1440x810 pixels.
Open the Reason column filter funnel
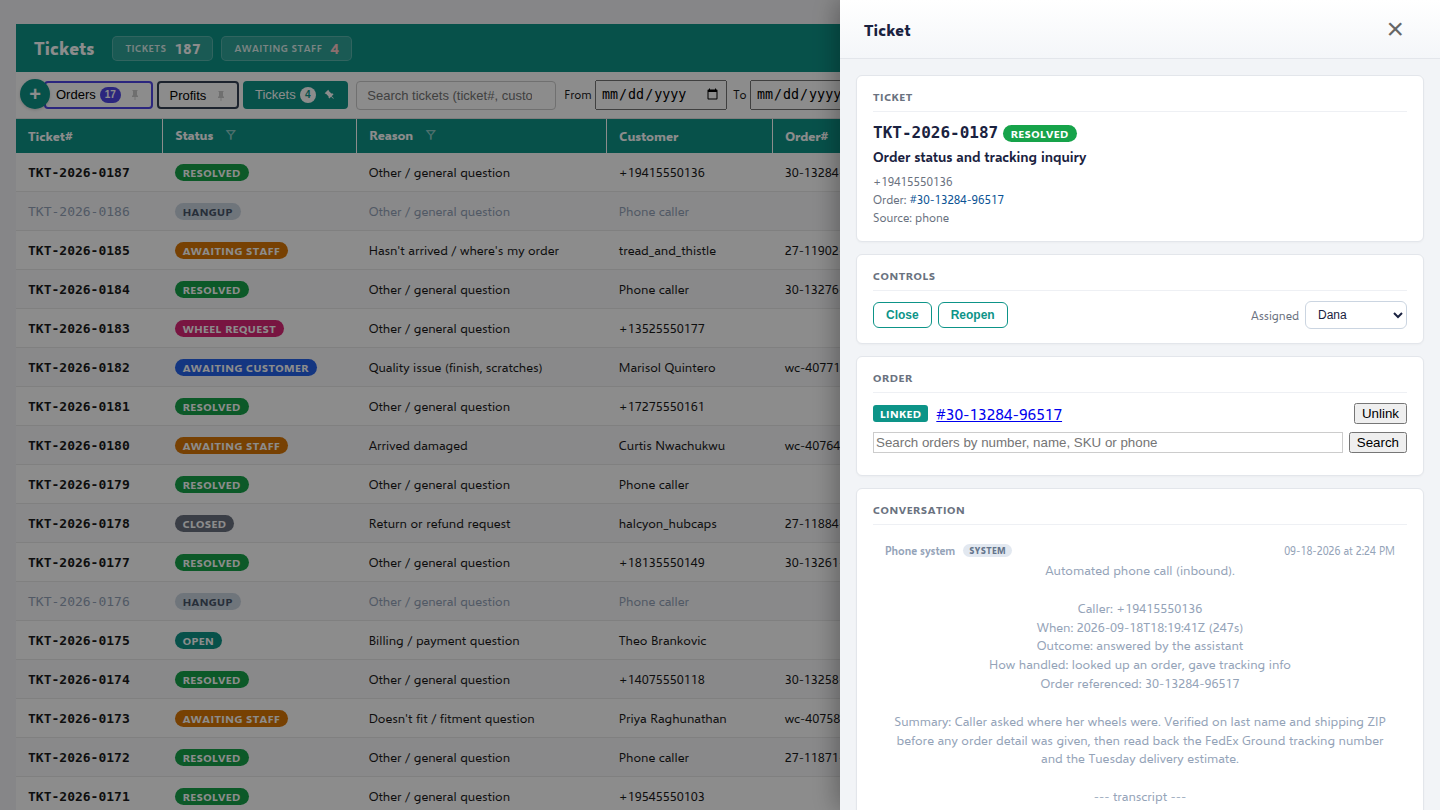click(431, 135)
